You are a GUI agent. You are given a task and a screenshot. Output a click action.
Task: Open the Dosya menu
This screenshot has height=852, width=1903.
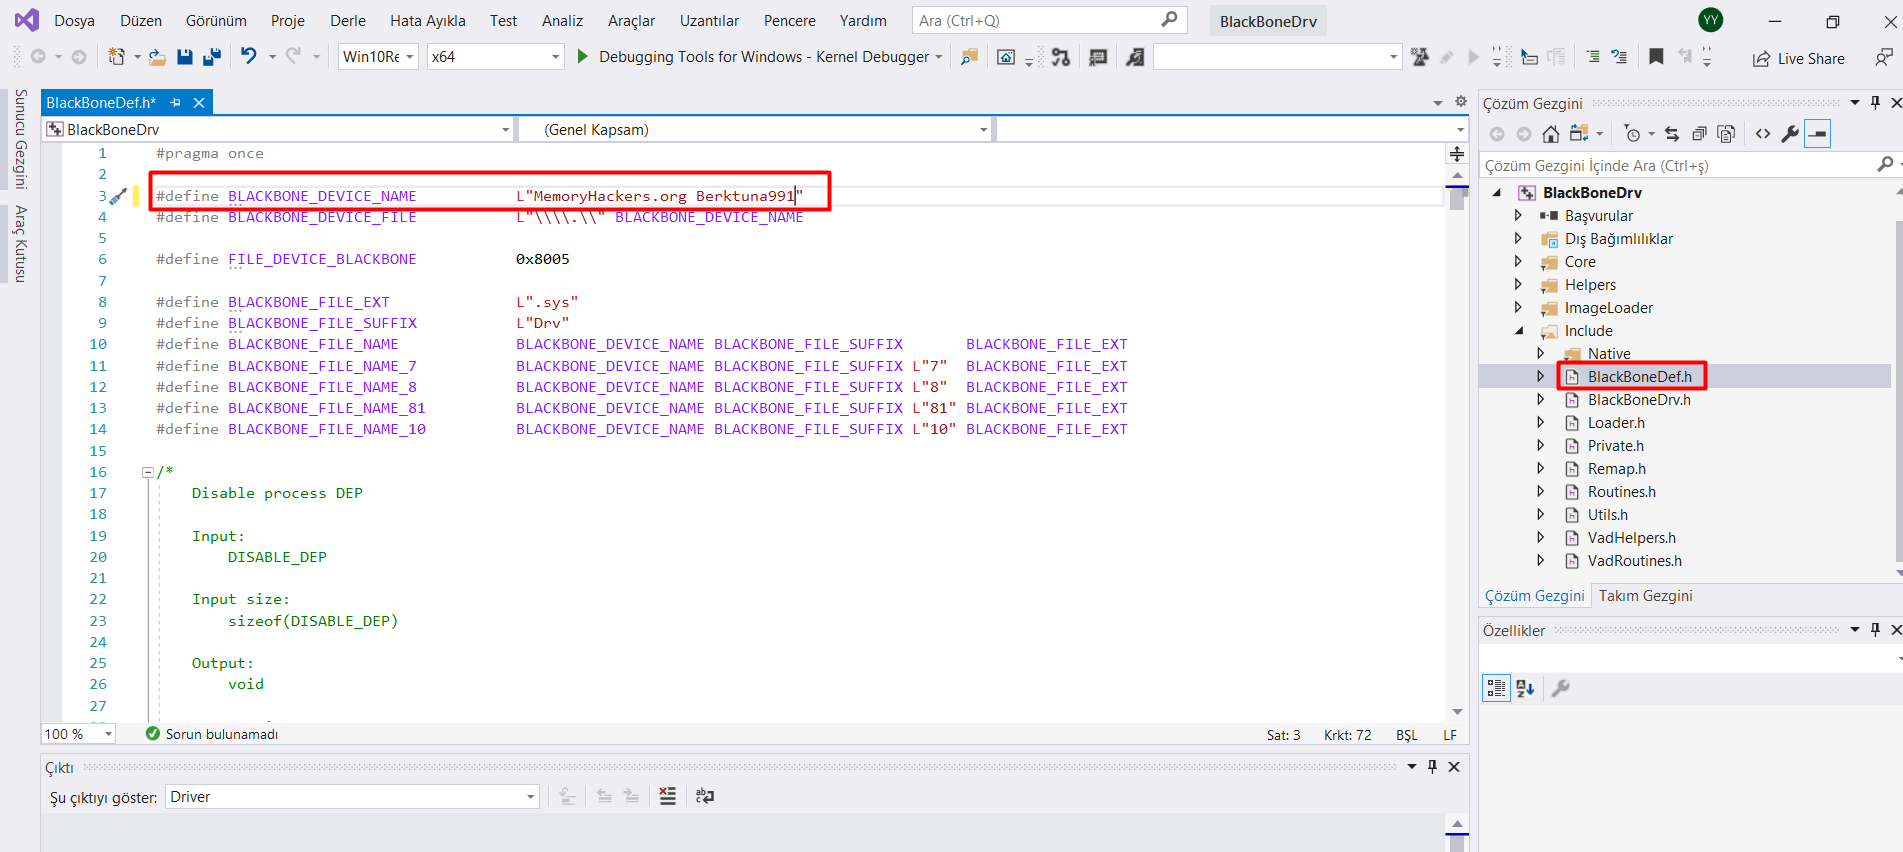[x=75, y=21]
